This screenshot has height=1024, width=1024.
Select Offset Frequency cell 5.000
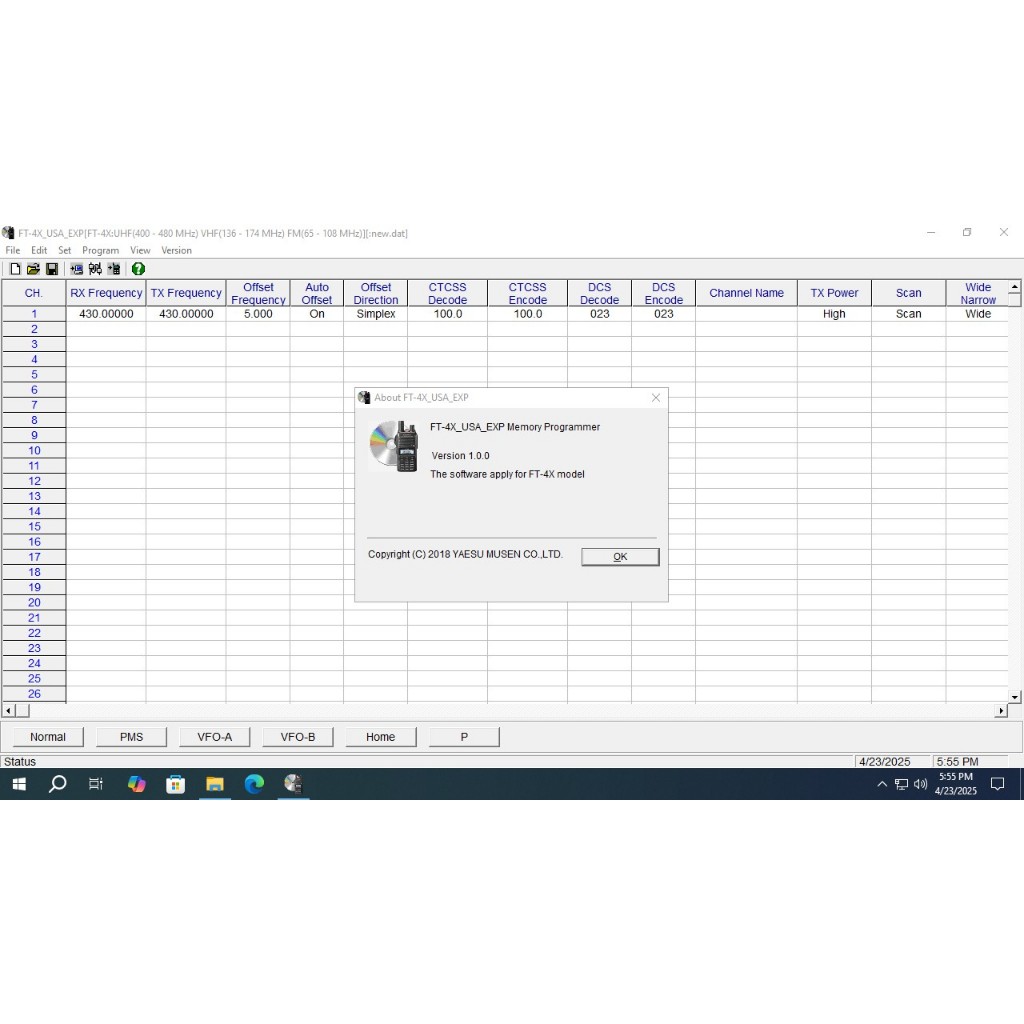pyautogui.click(x=258, y=314)
